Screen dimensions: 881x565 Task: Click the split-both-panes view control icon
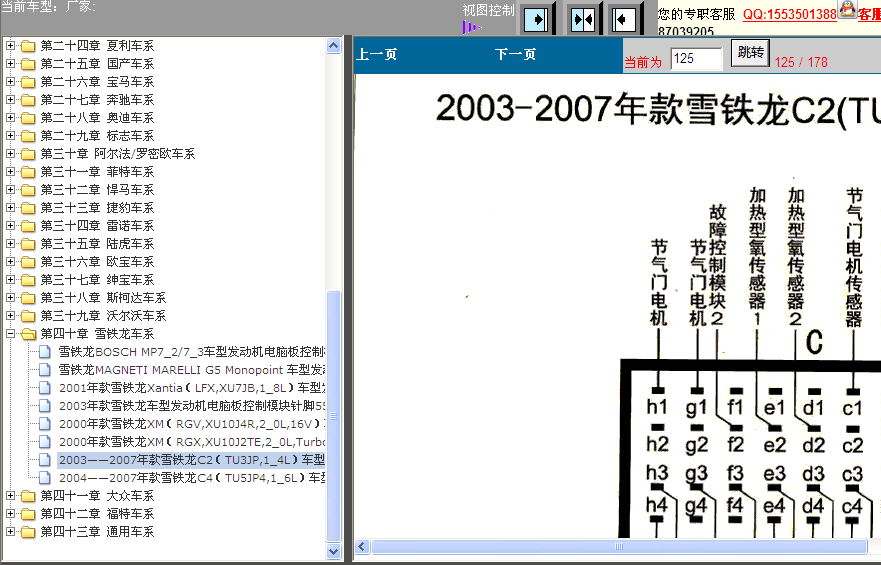coord(583,20)
